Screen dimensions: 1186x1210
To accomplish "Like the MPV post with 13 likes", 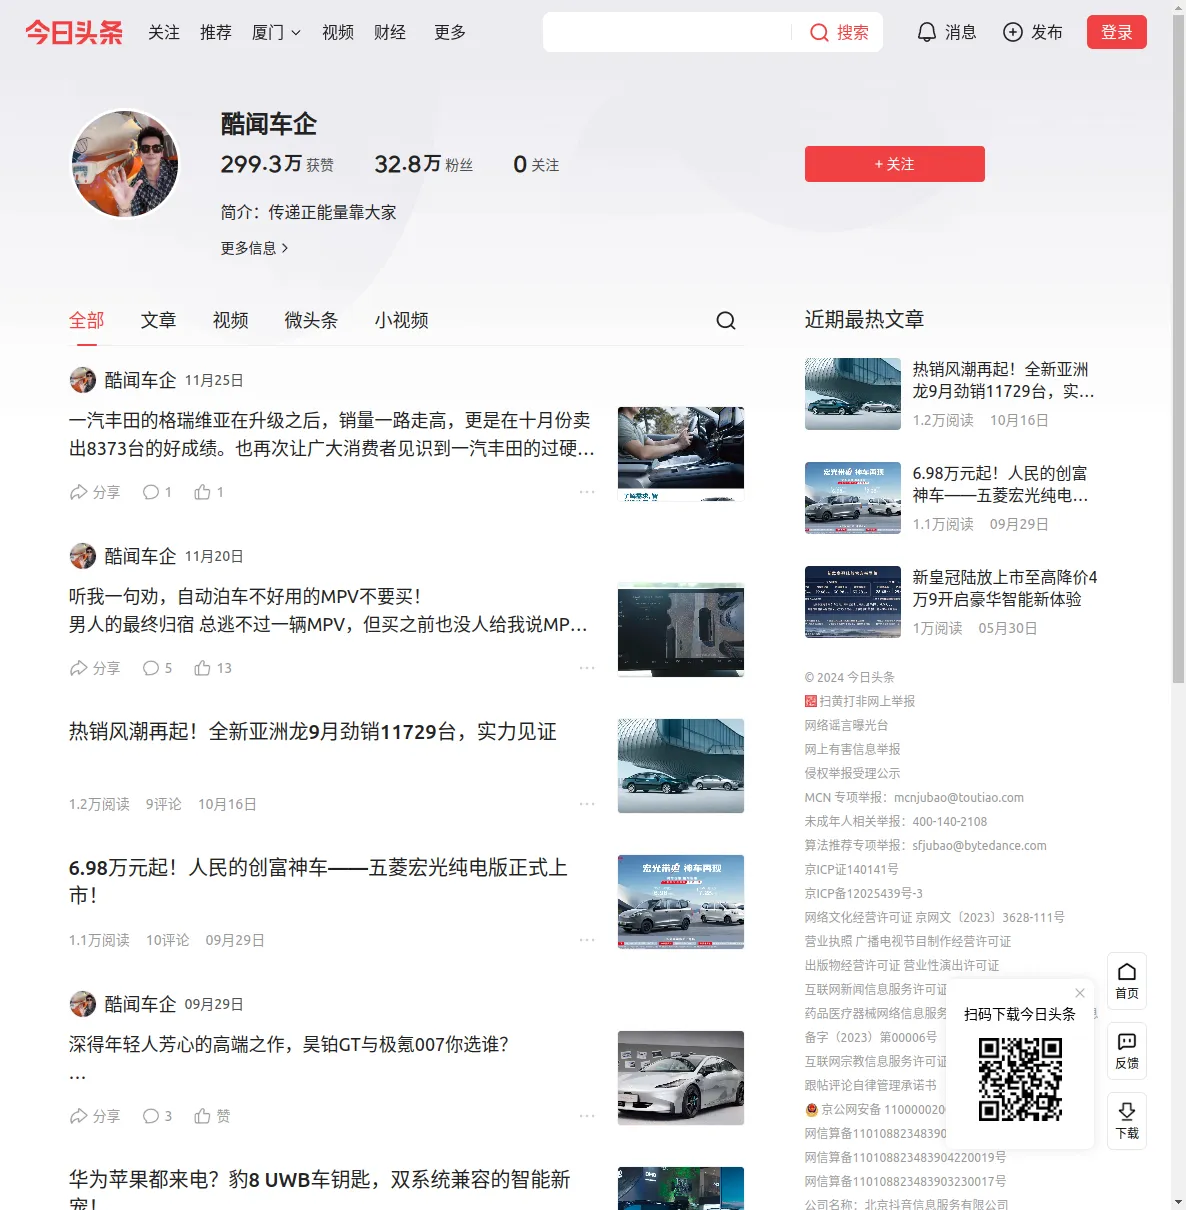I will (x=213, y=668).
